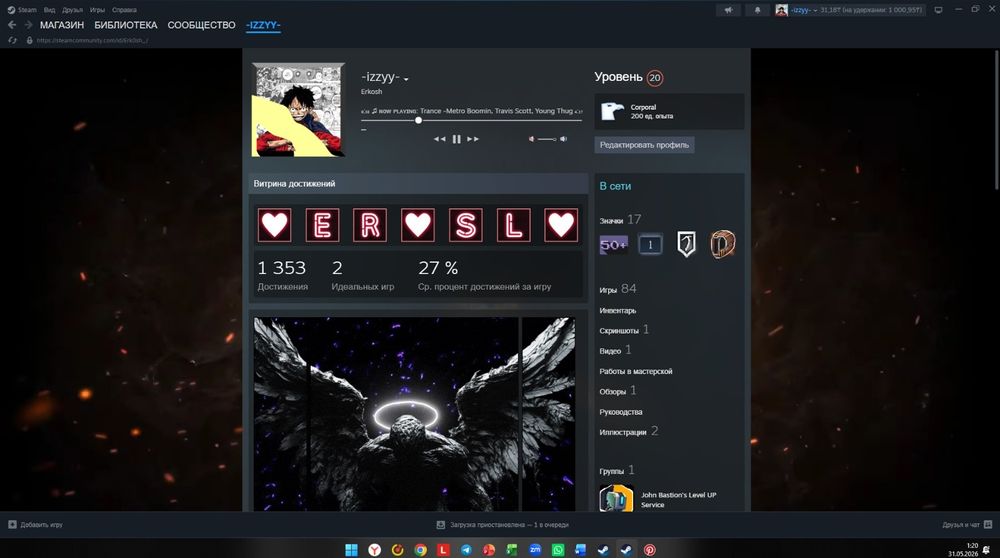Open the Обзоры link
The height and width of the screenshot is (558, 1000).
612,392
